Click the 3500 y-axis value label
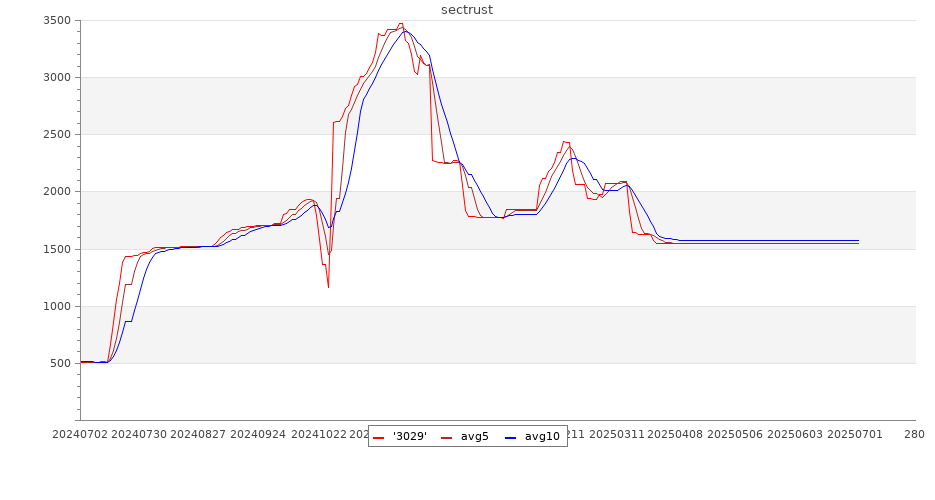This screenshot has height=500, width=935. (x=56, y=20)
